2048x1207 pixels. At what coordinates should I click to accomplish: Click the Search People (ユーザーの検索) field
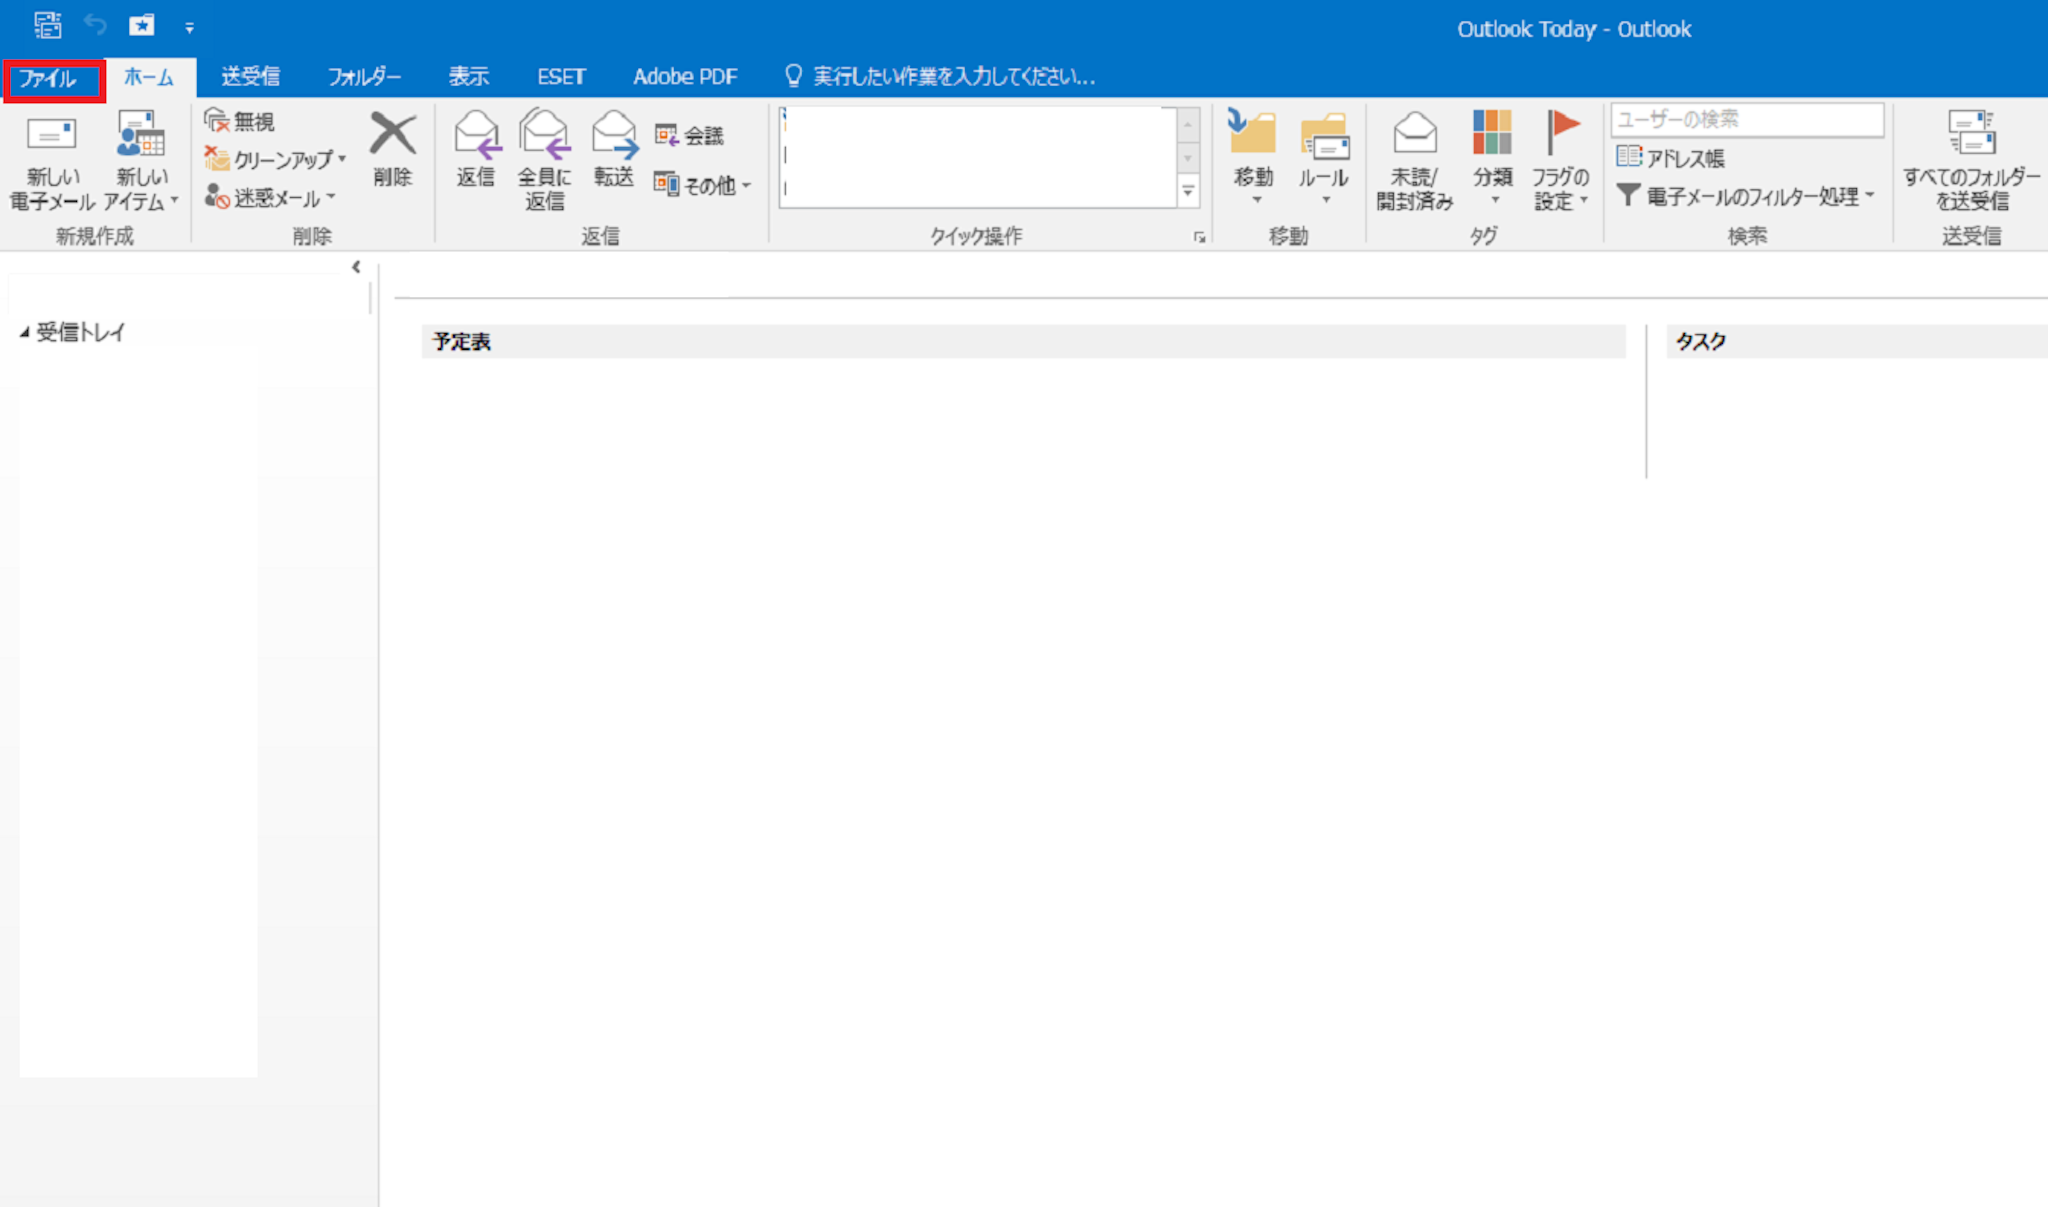tap(1746, 120)
